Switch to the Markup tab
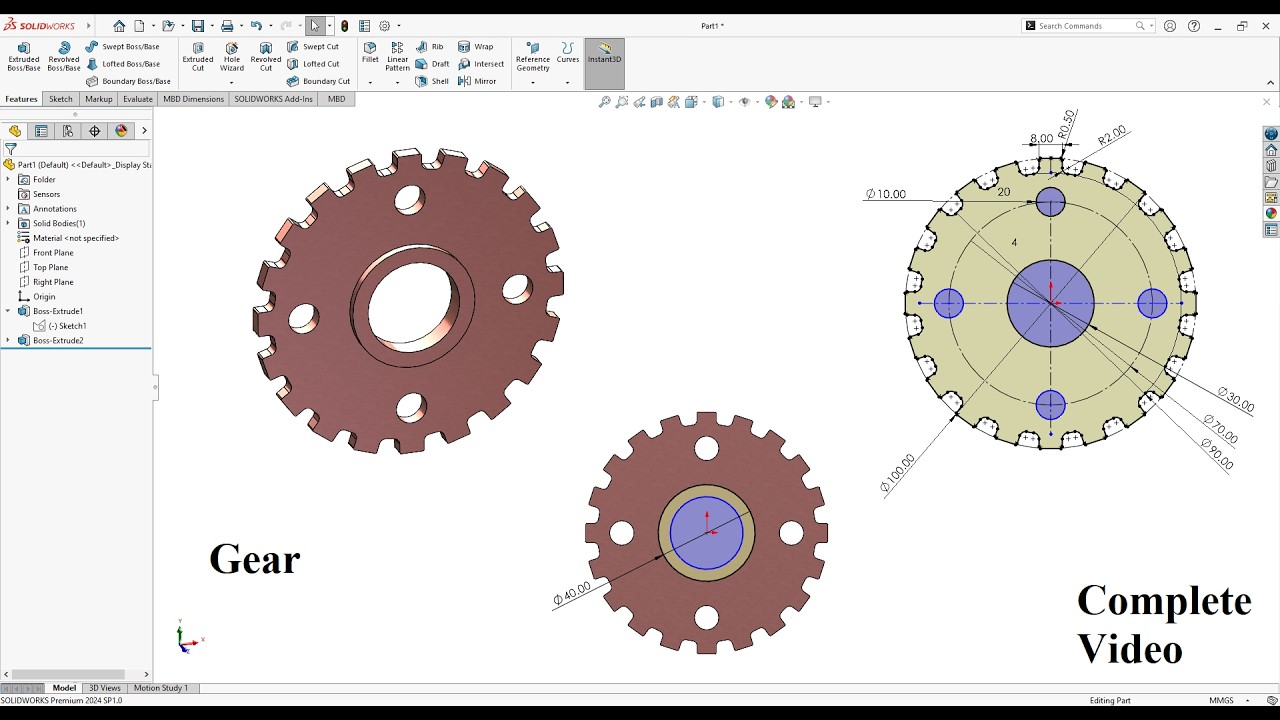The image size is (1280, 720). pos(99,99)
